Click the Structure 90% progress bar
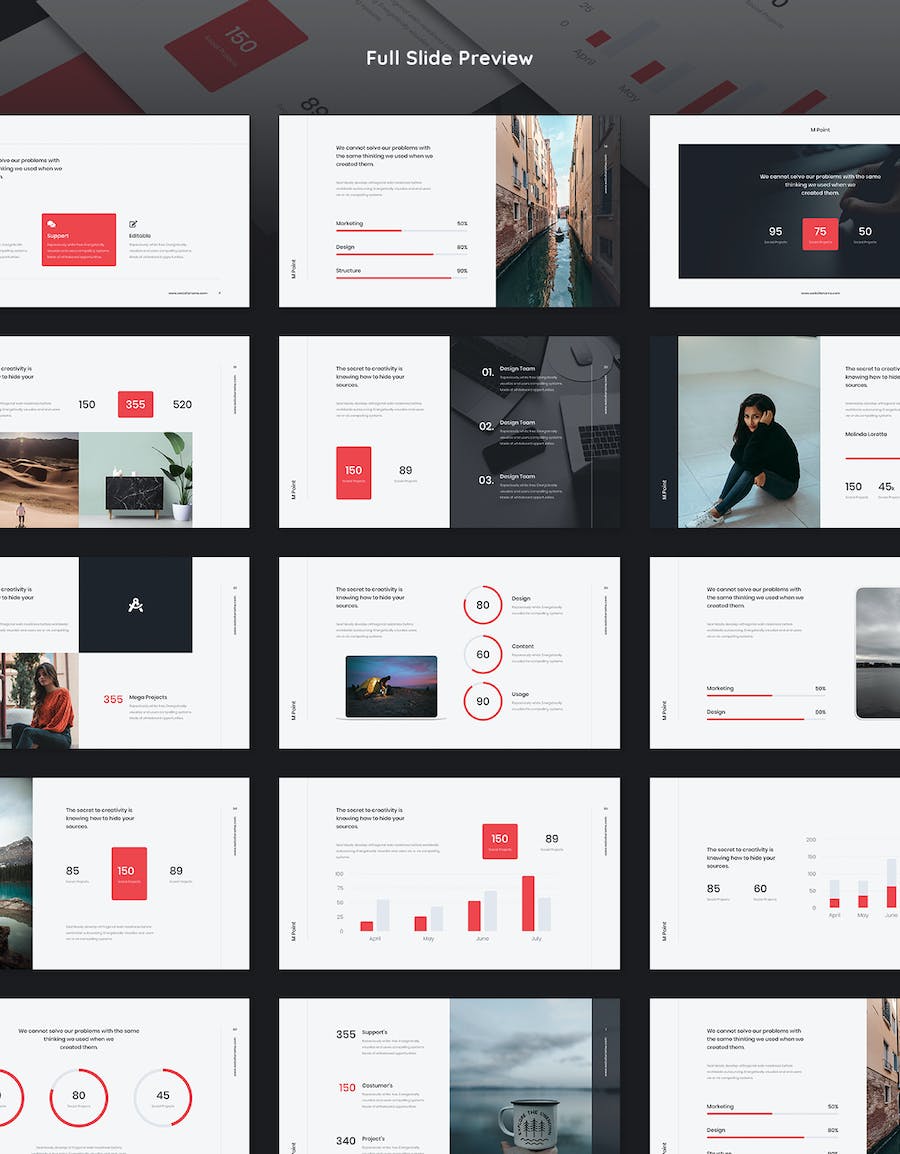The height and width of the screenshot is (1154, 900). [402, 277]
